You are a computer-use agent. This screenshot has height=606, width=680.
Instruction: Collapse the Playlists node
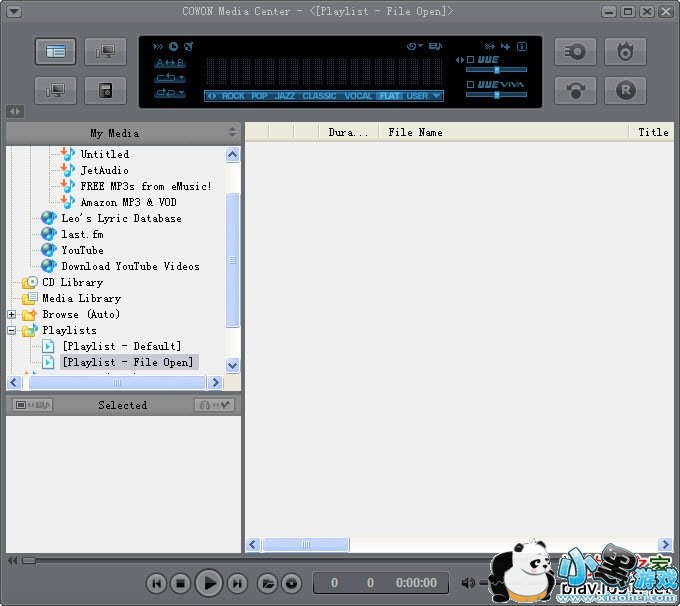[x=12, y=331]
